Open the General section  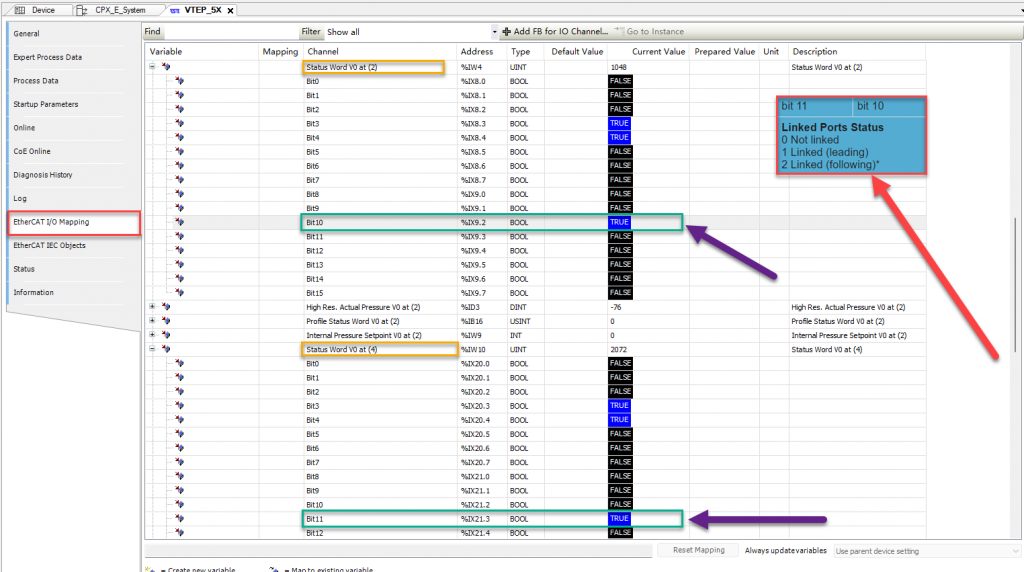[26, 33]
